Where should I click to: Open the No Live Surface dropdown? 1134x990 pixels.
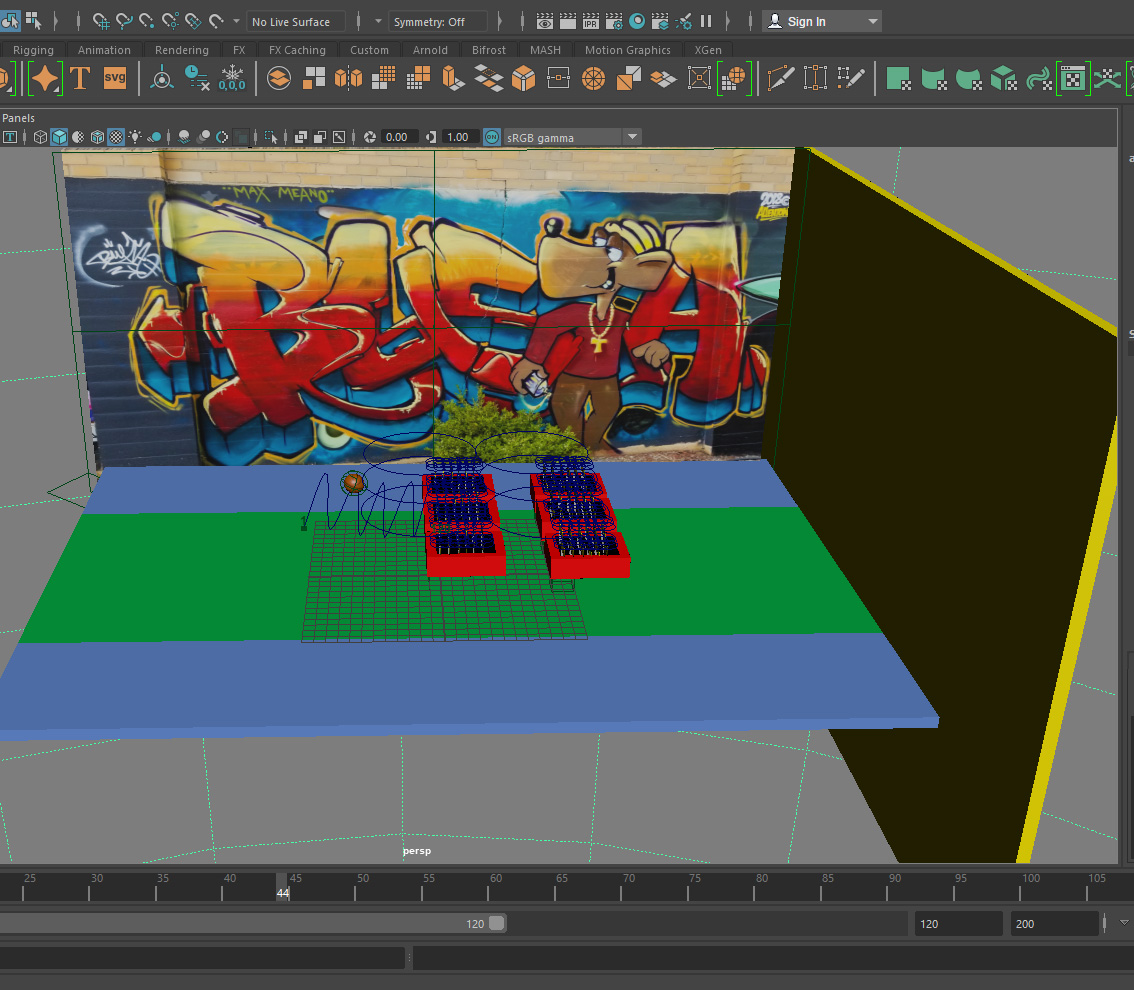[297, 22]
